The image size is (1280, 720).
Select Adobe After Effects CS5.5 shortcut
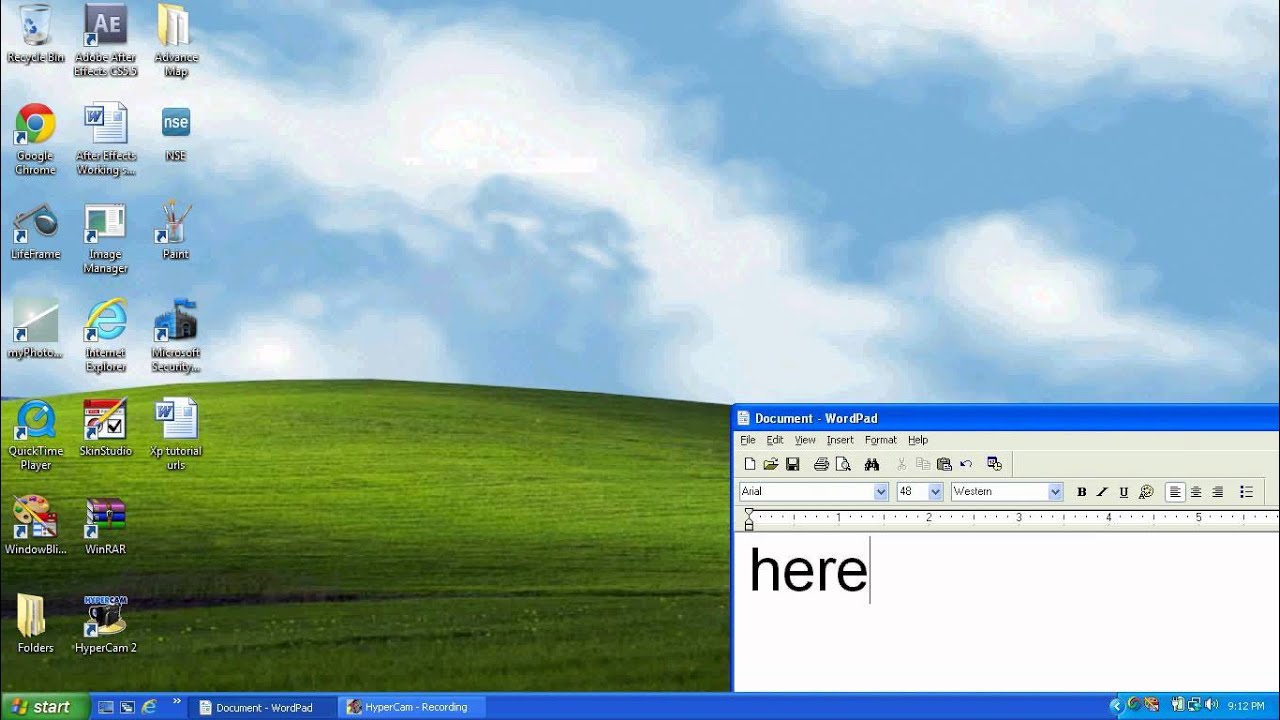click(105, 40)
